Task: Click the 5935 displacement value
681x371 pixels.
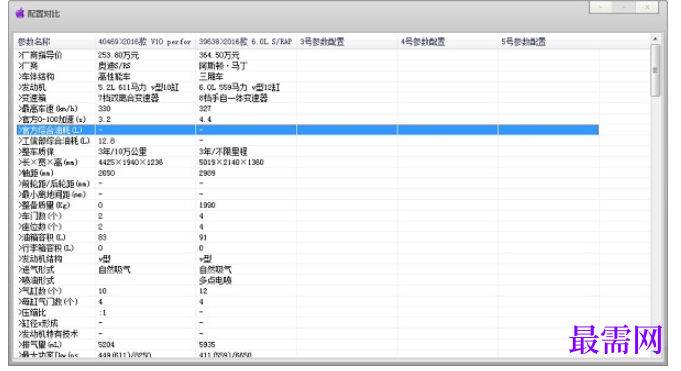Action: pos(207,344)
